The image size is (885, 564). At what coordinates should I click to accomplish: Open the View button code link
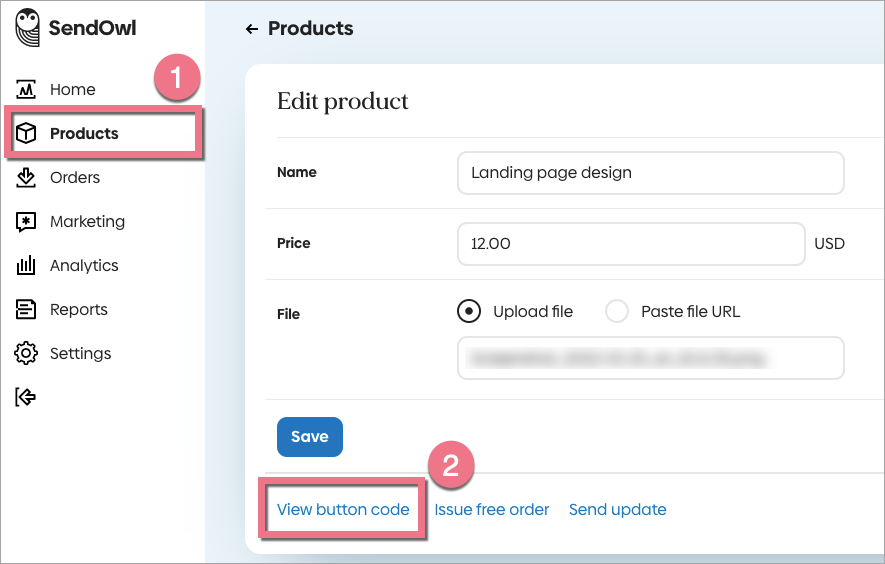point(343,510)
